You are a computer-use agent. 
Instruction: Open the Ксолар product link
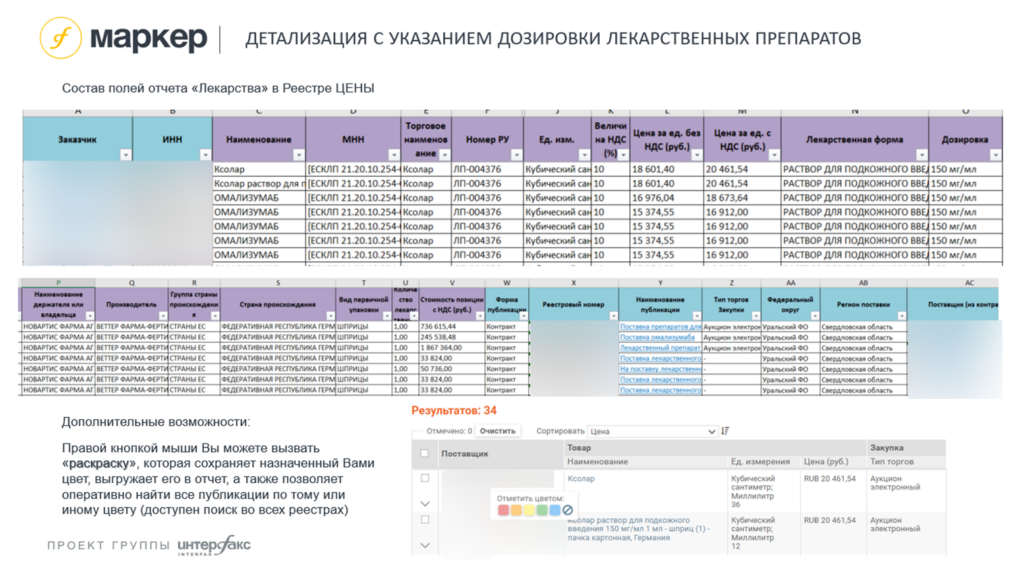coord(581,479)
